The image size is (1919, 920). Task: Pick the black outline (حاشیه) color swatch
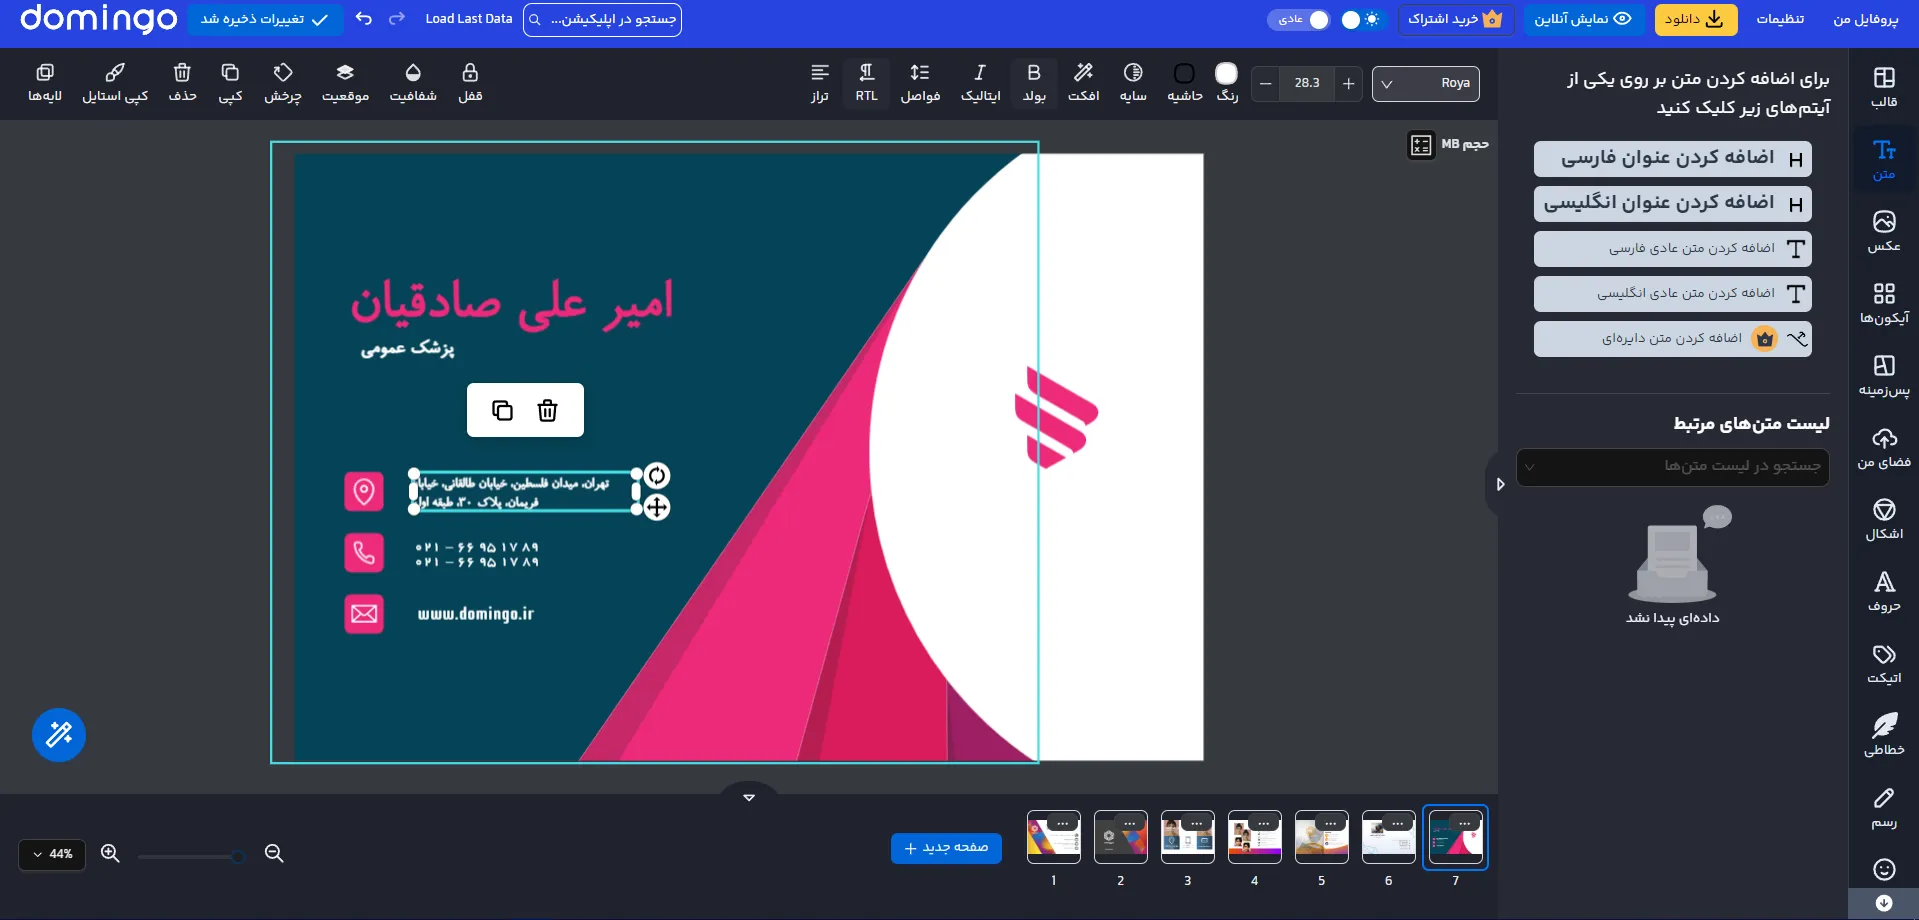tap(1185, 74)
